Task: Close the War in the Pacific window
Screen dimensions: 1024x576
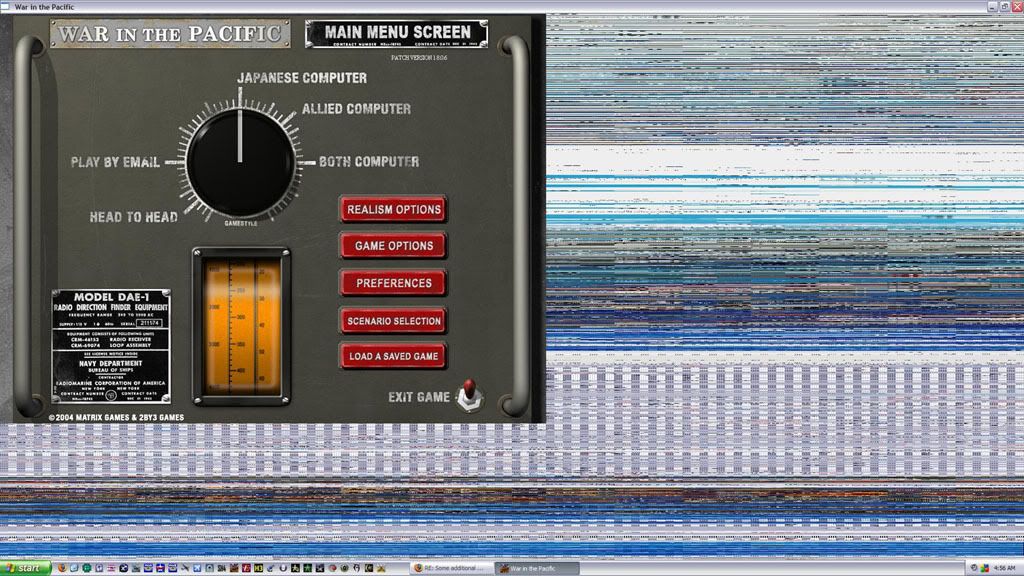Action: click(x=1017, y=7)
